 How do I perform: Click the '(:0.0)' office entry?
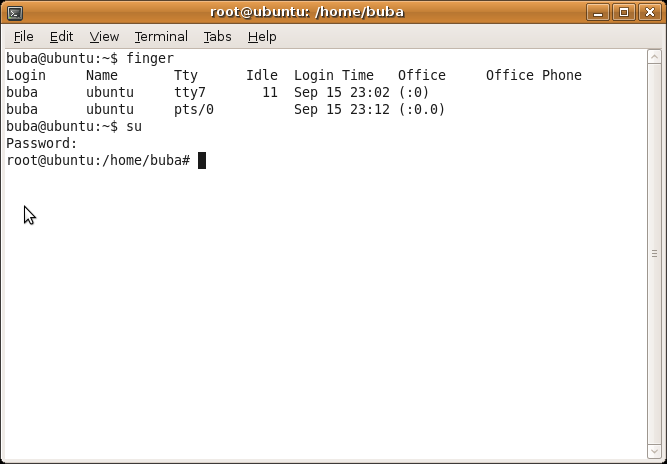[422, 109]
